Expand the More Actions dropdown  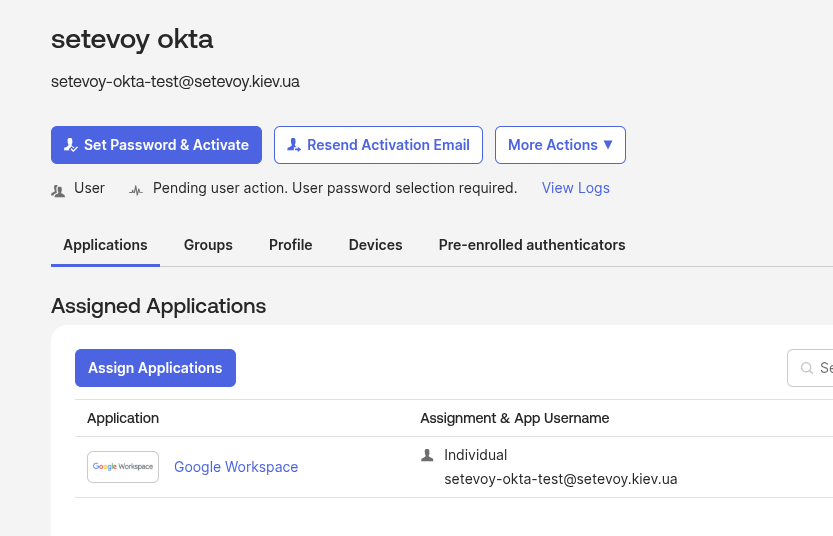560,145
